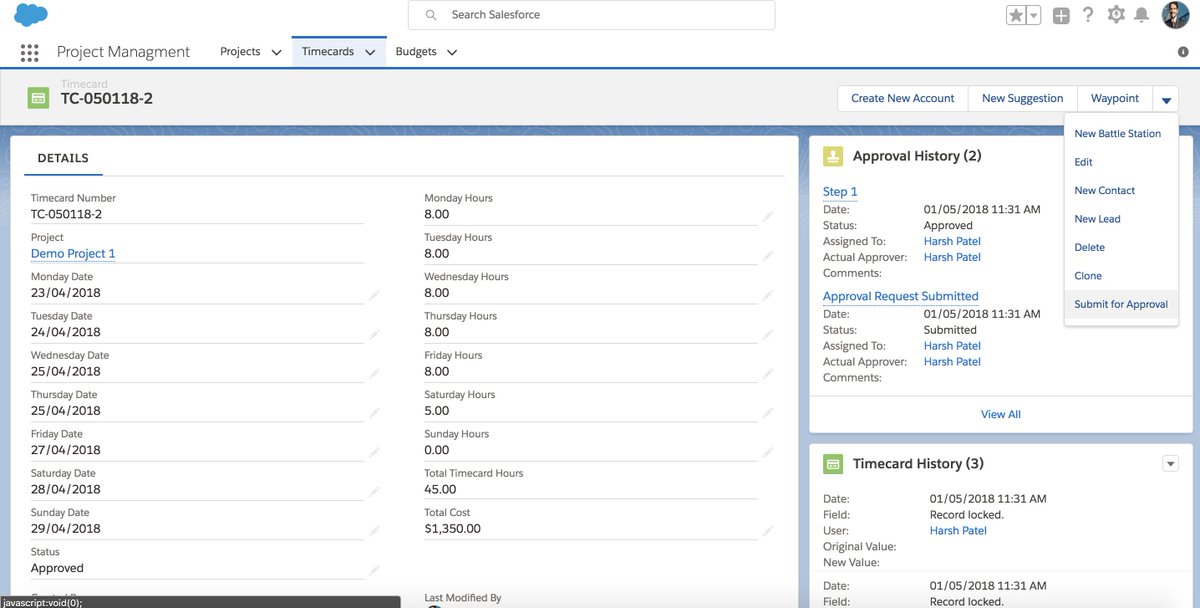The image size is (1200, 608).
Task: Open the Budgets navigation tab
Action: pos(416,51)
